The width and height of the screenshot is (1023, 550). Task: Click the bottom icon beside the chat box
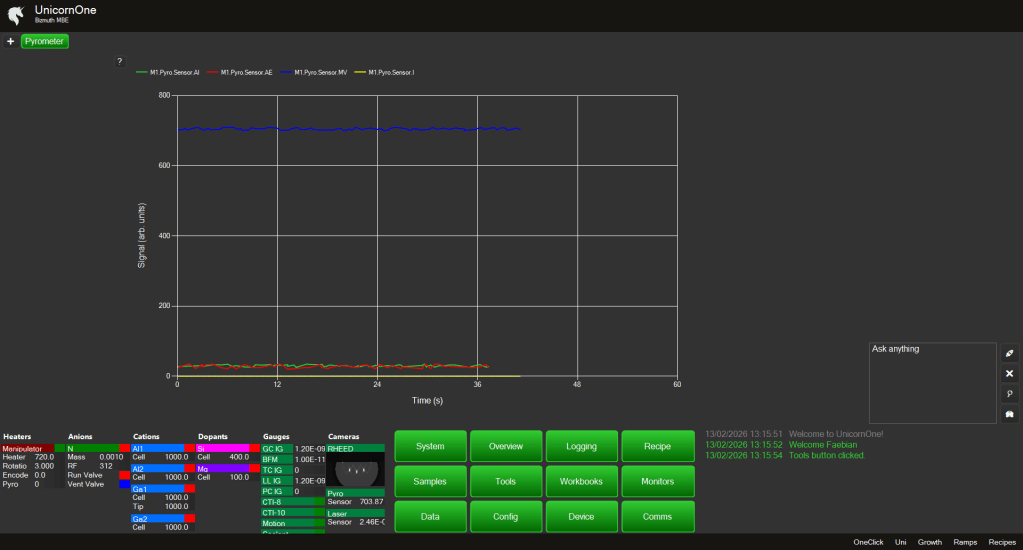[1009, 414]
